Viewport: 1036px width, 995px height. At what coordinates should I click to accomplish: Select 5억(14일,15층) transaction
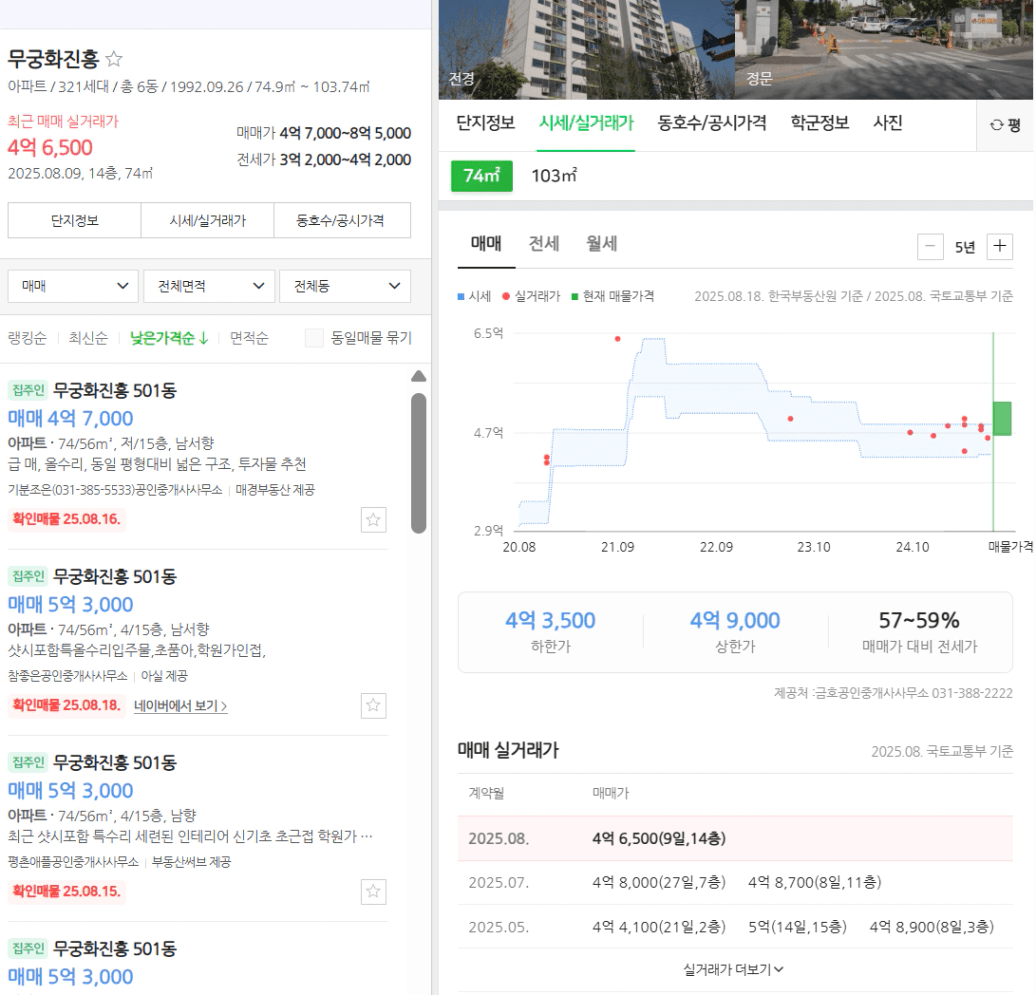click(797, 927)
